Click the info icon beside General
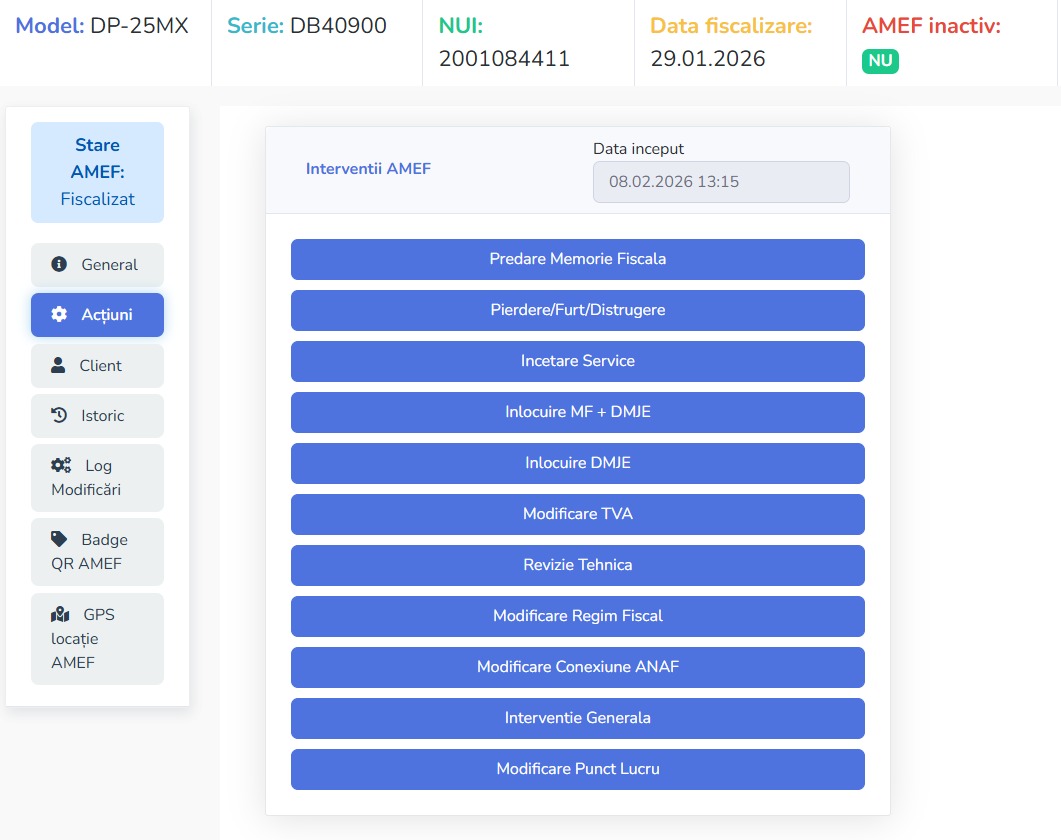This screenshot has height=840, width=1061. [x=59, y=264]
